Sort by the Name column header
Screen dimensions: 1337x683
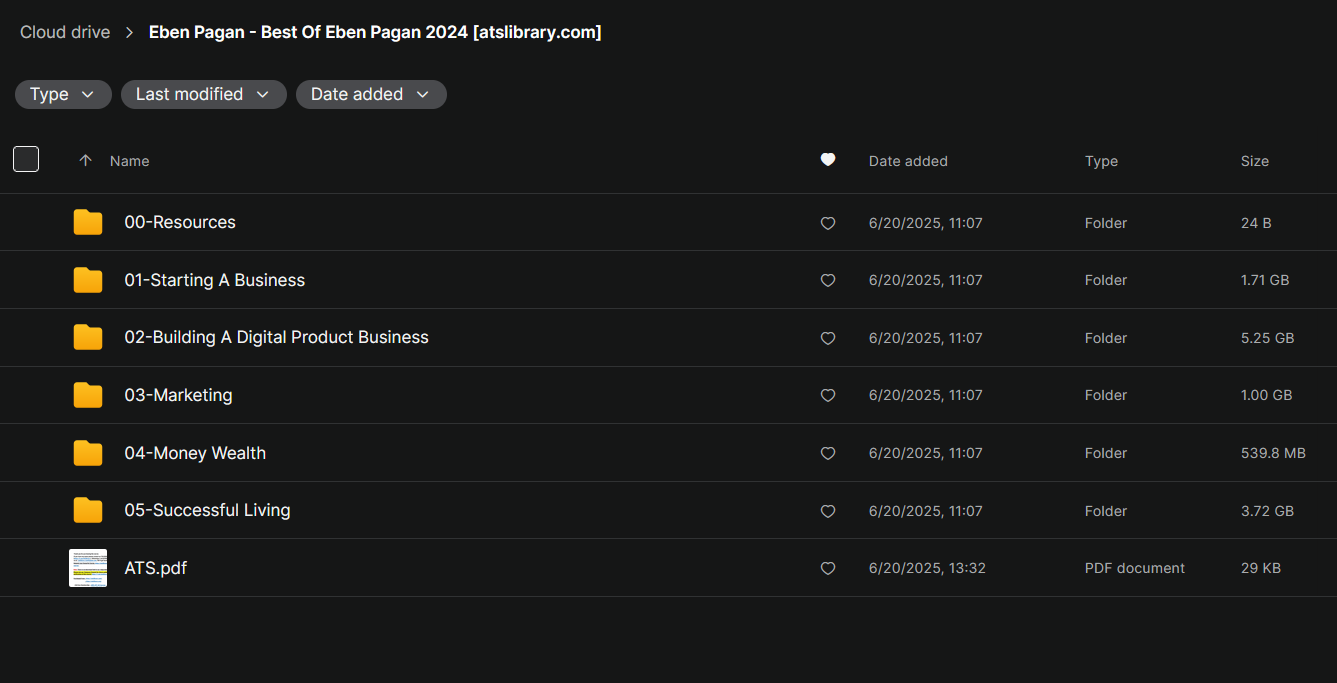(130, 161)
